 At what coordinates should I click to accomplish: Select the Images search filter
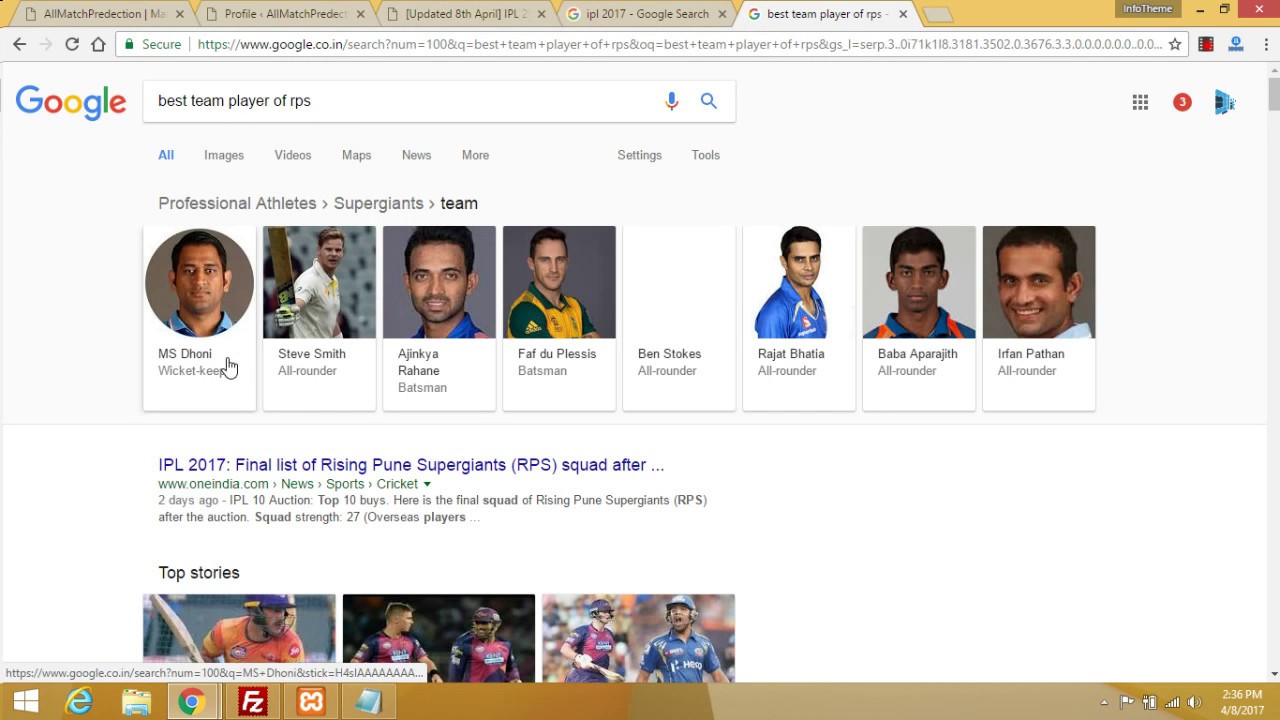click(224, 155)
